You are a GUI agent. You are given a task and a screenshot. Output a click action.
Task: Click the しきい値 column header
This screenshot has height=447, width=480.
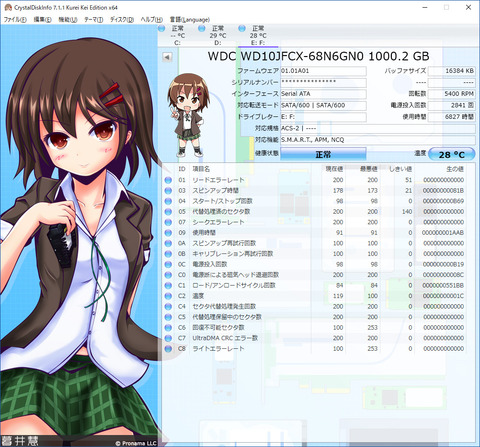(x=401, y=169)
